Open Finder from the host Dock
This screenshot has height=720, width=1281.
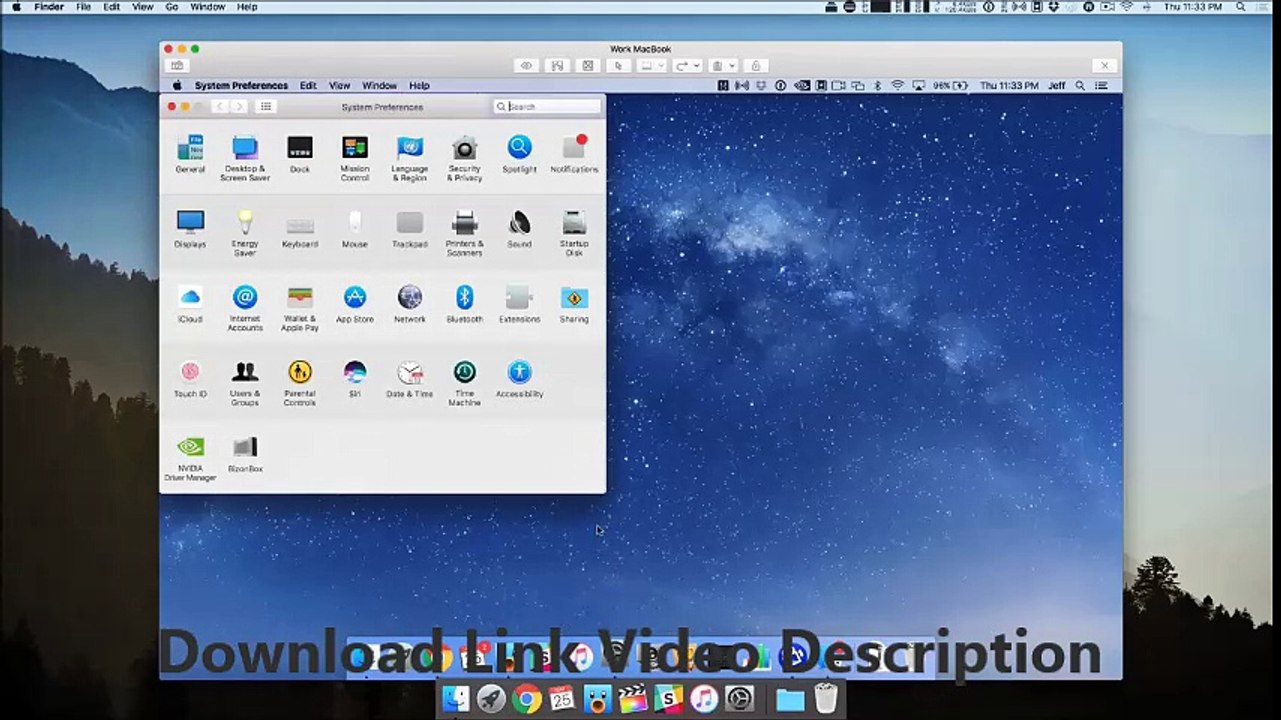pyautogui.click(x=456, y=700)
